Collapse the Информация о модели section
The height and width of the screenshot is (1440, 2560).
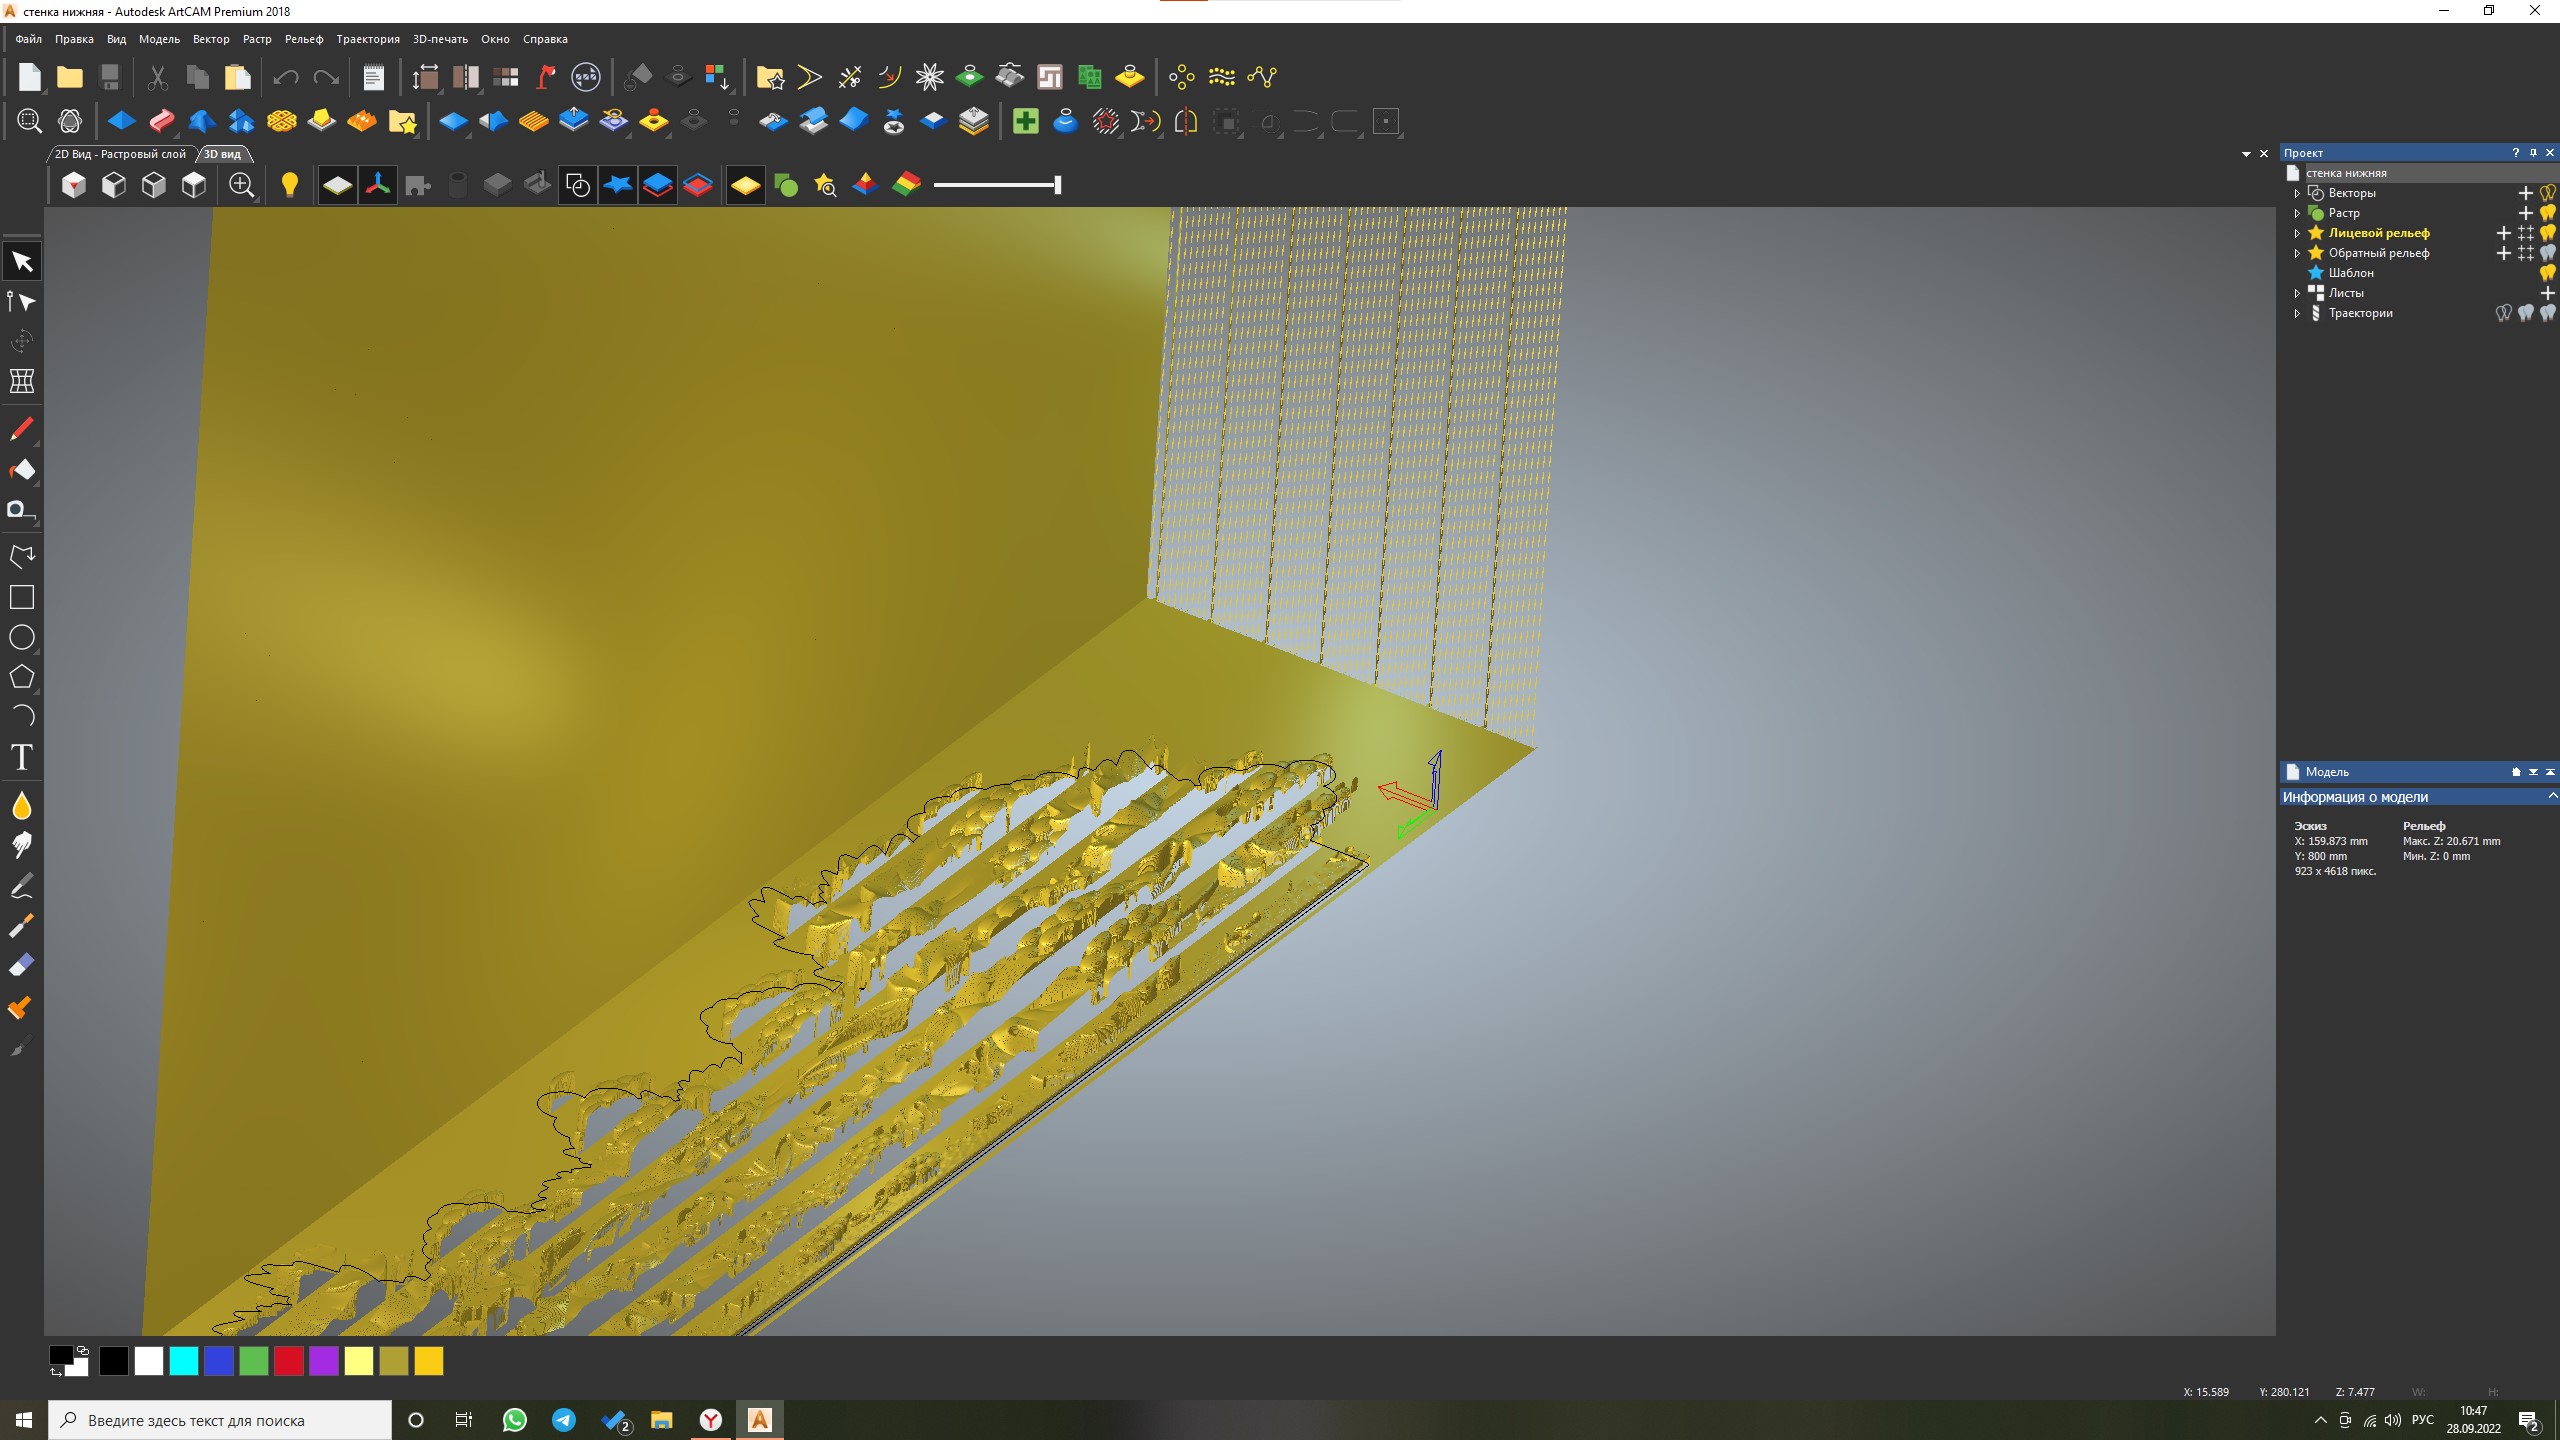pyautogui.click(x=2551, y=797)
